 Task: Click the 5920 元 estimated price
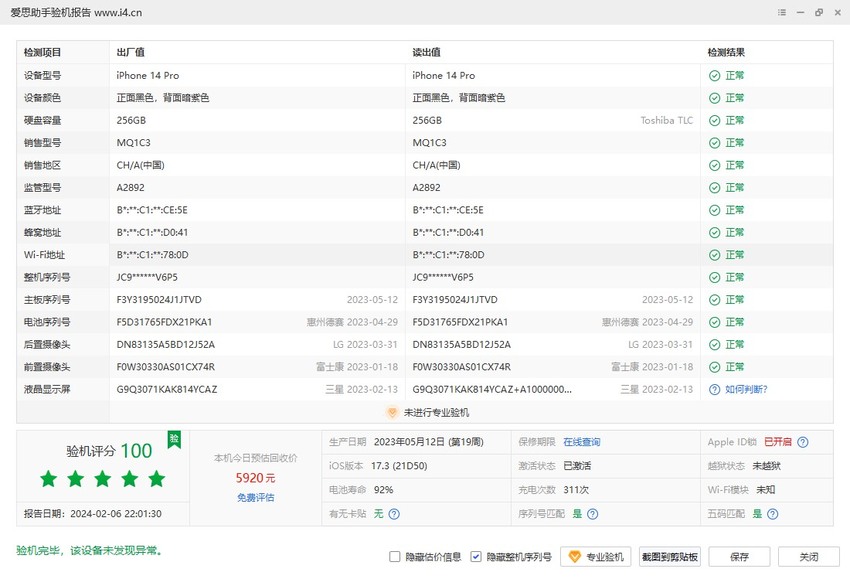255,478
